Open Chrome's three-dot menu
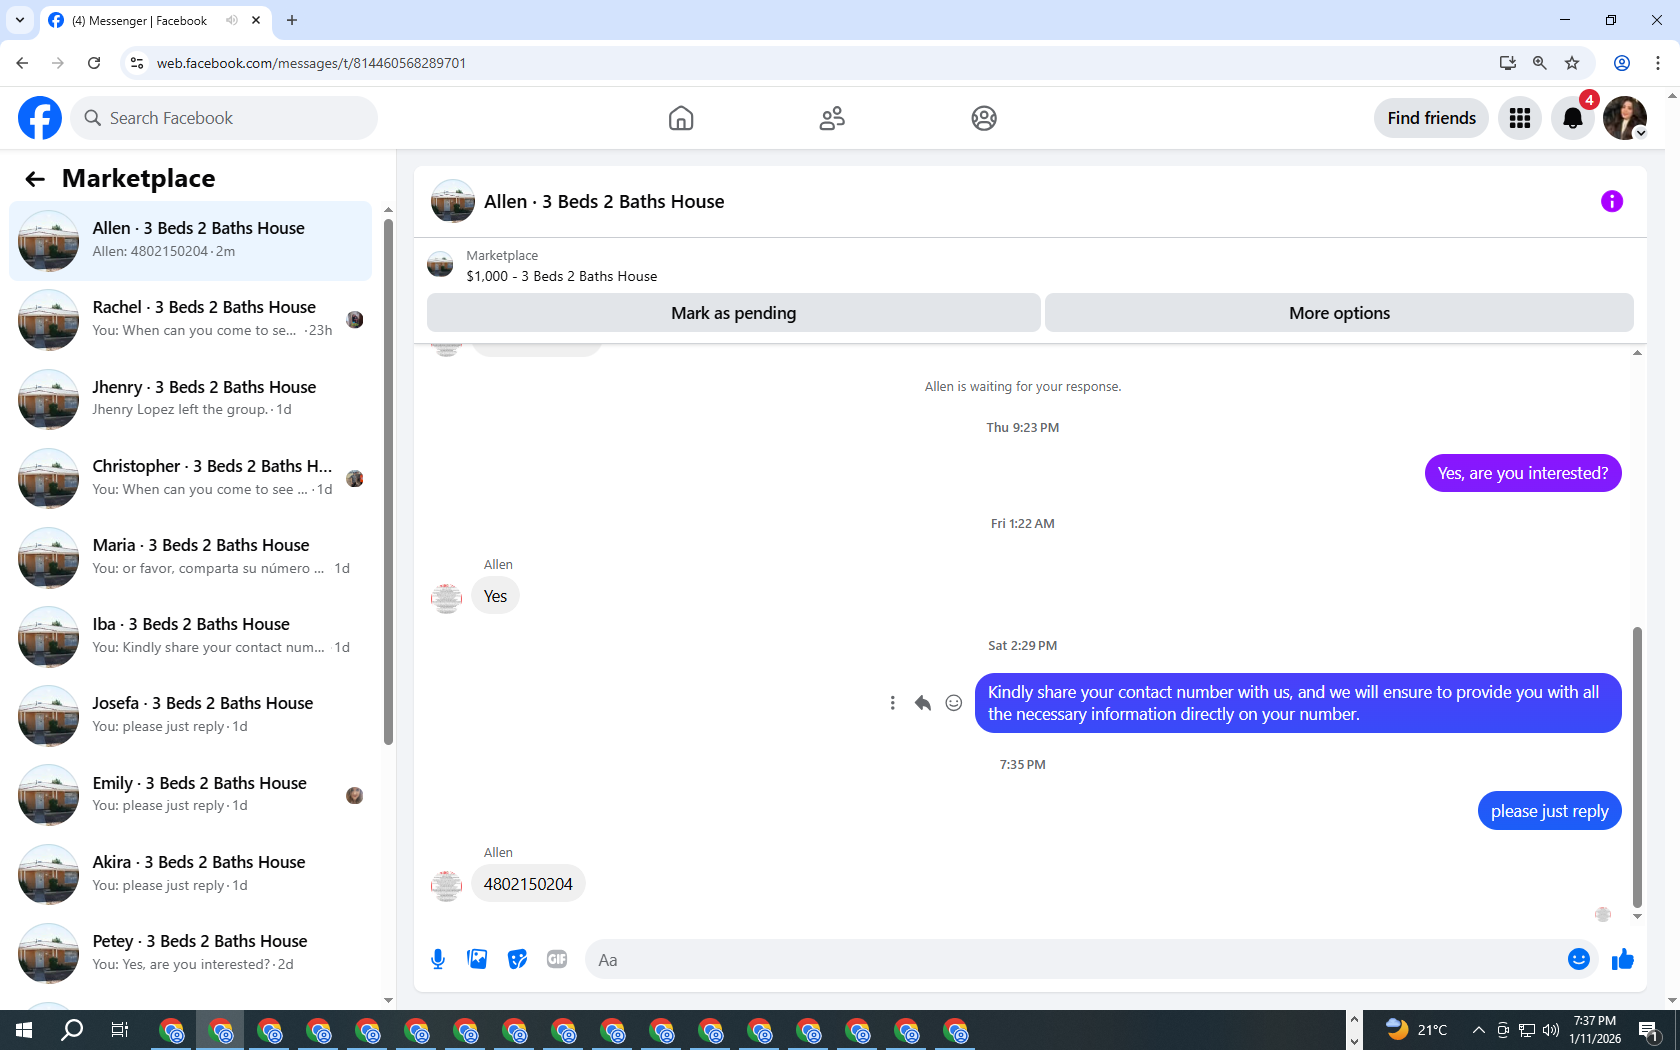The height and width of the screenshot is (1050, 1680). 1658,63
